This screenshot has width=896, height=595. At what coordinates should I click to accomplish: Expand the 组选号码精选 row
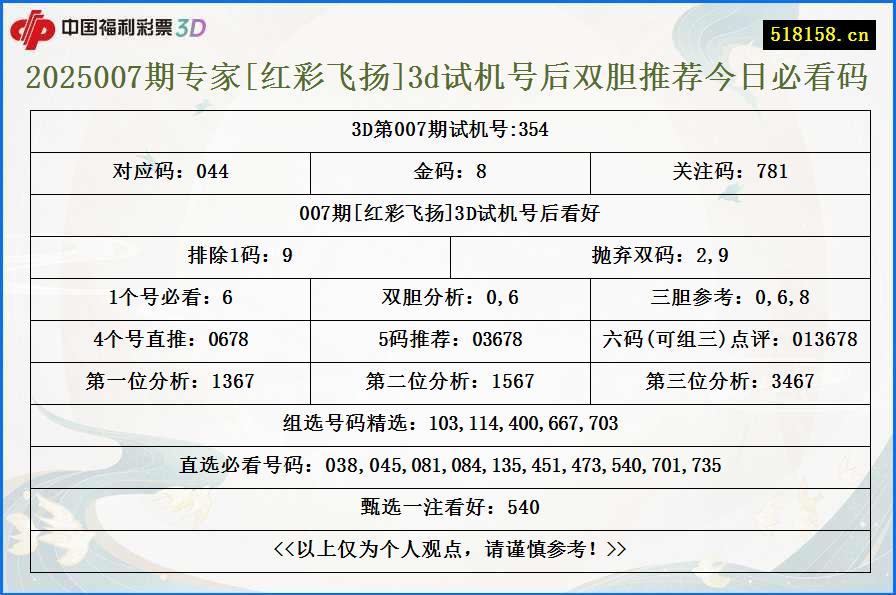[448, 424]
